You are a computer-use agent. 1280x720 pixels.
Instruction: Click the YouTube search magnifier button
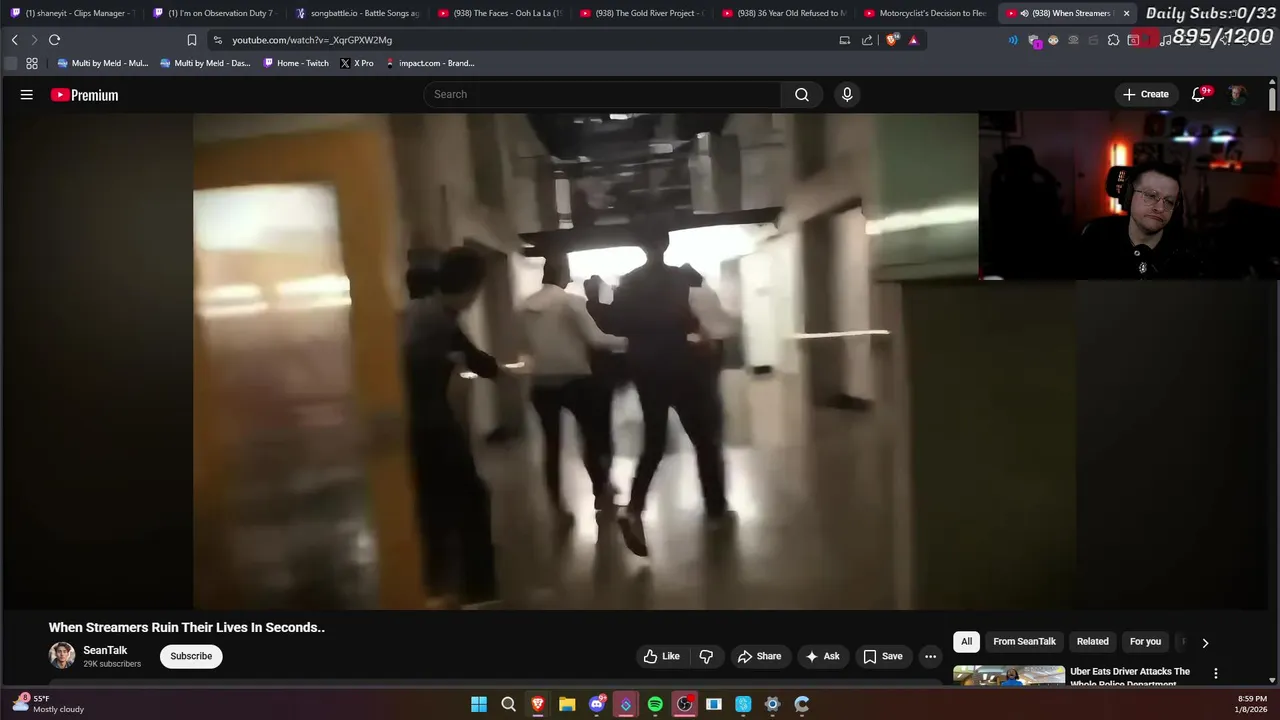(802, 94)
